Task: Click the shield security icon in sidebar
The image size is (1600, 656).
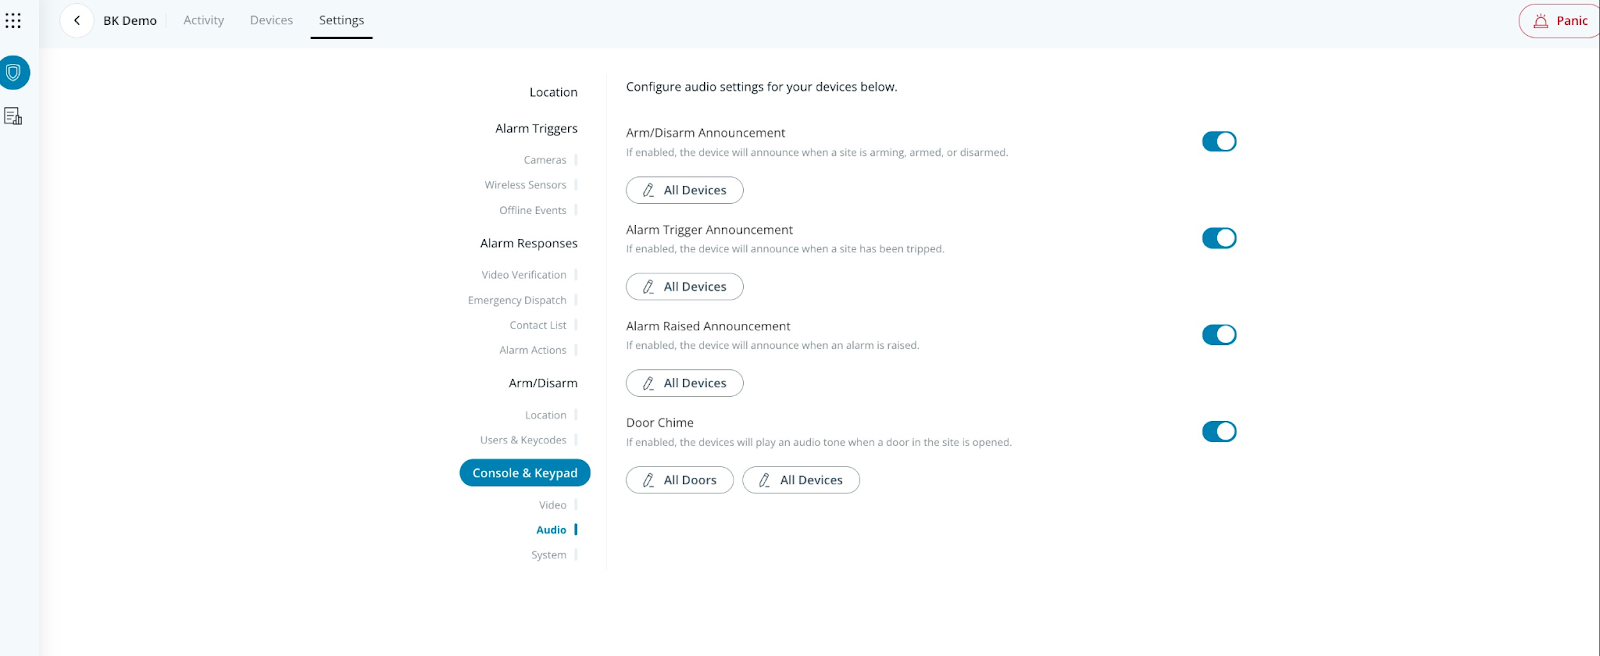Action: coord(14,73)
